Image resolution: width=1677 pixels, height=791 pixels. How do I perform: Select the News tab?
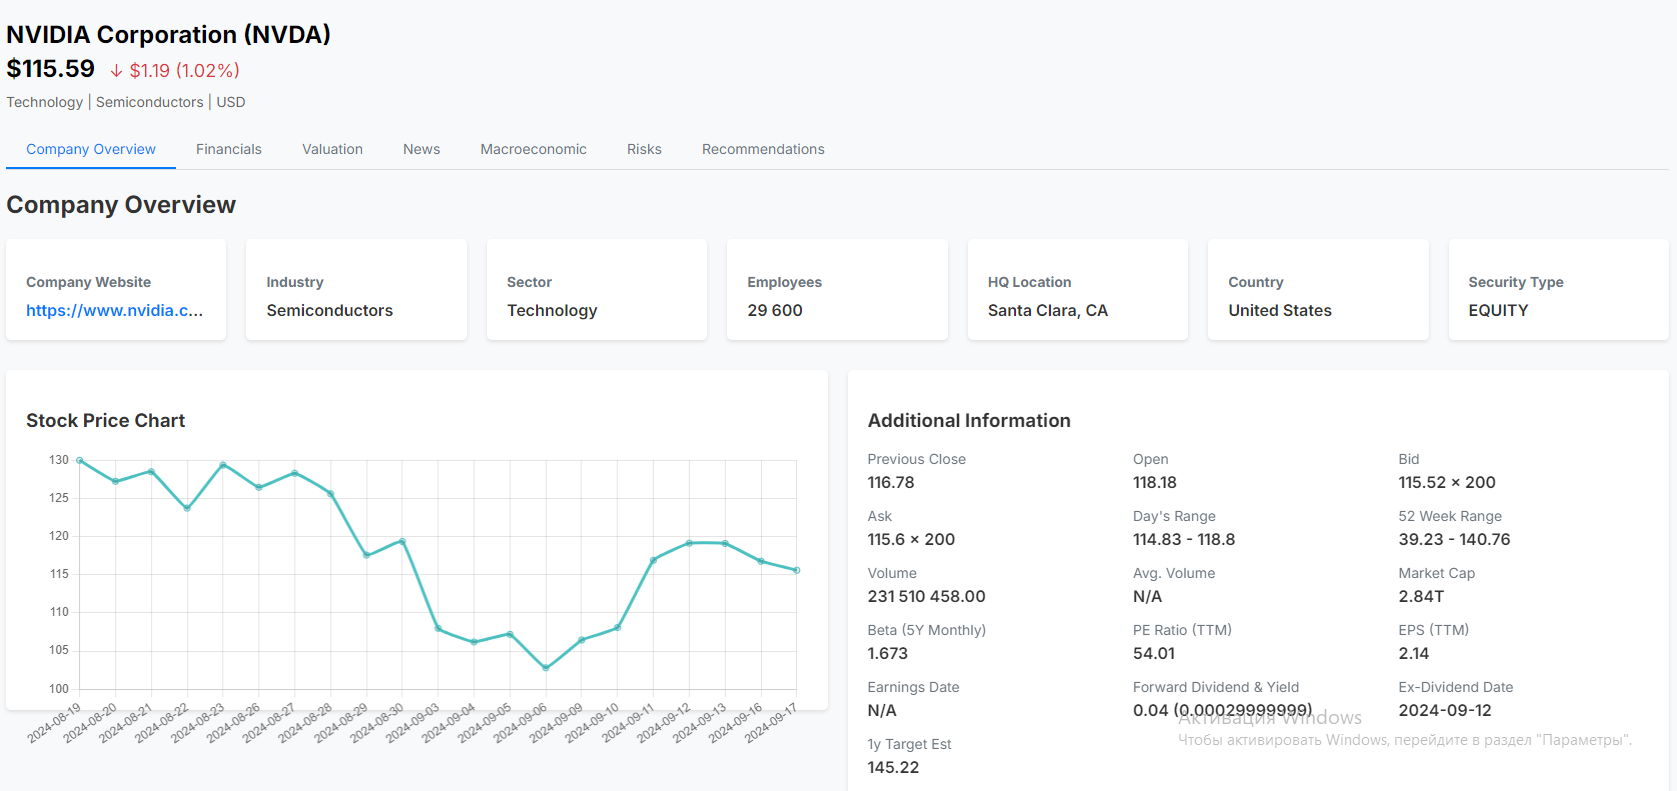421,149
